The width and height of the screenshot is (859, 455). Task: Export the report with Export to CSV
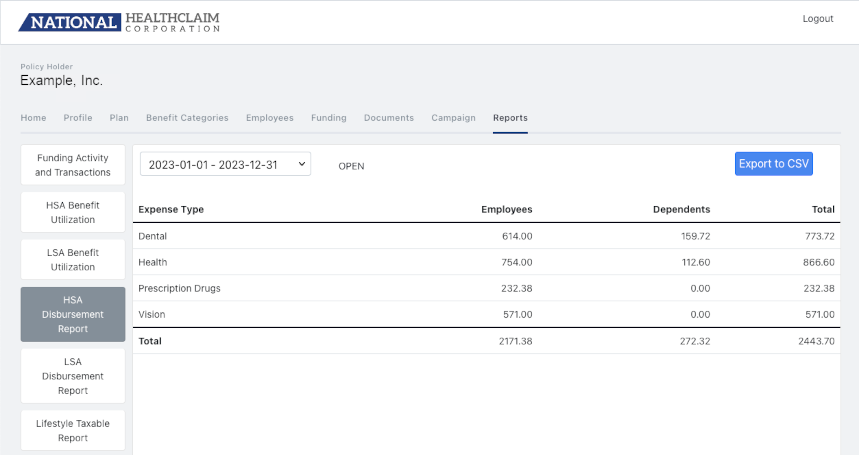coord(774,164)
